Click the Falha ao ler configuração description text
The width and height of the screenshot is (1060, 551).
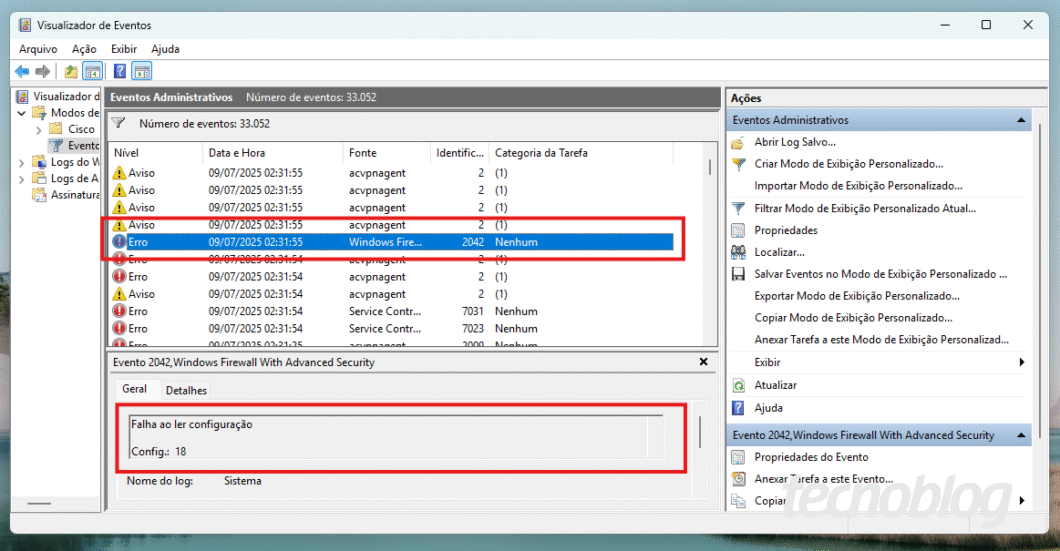coord(191,425)
